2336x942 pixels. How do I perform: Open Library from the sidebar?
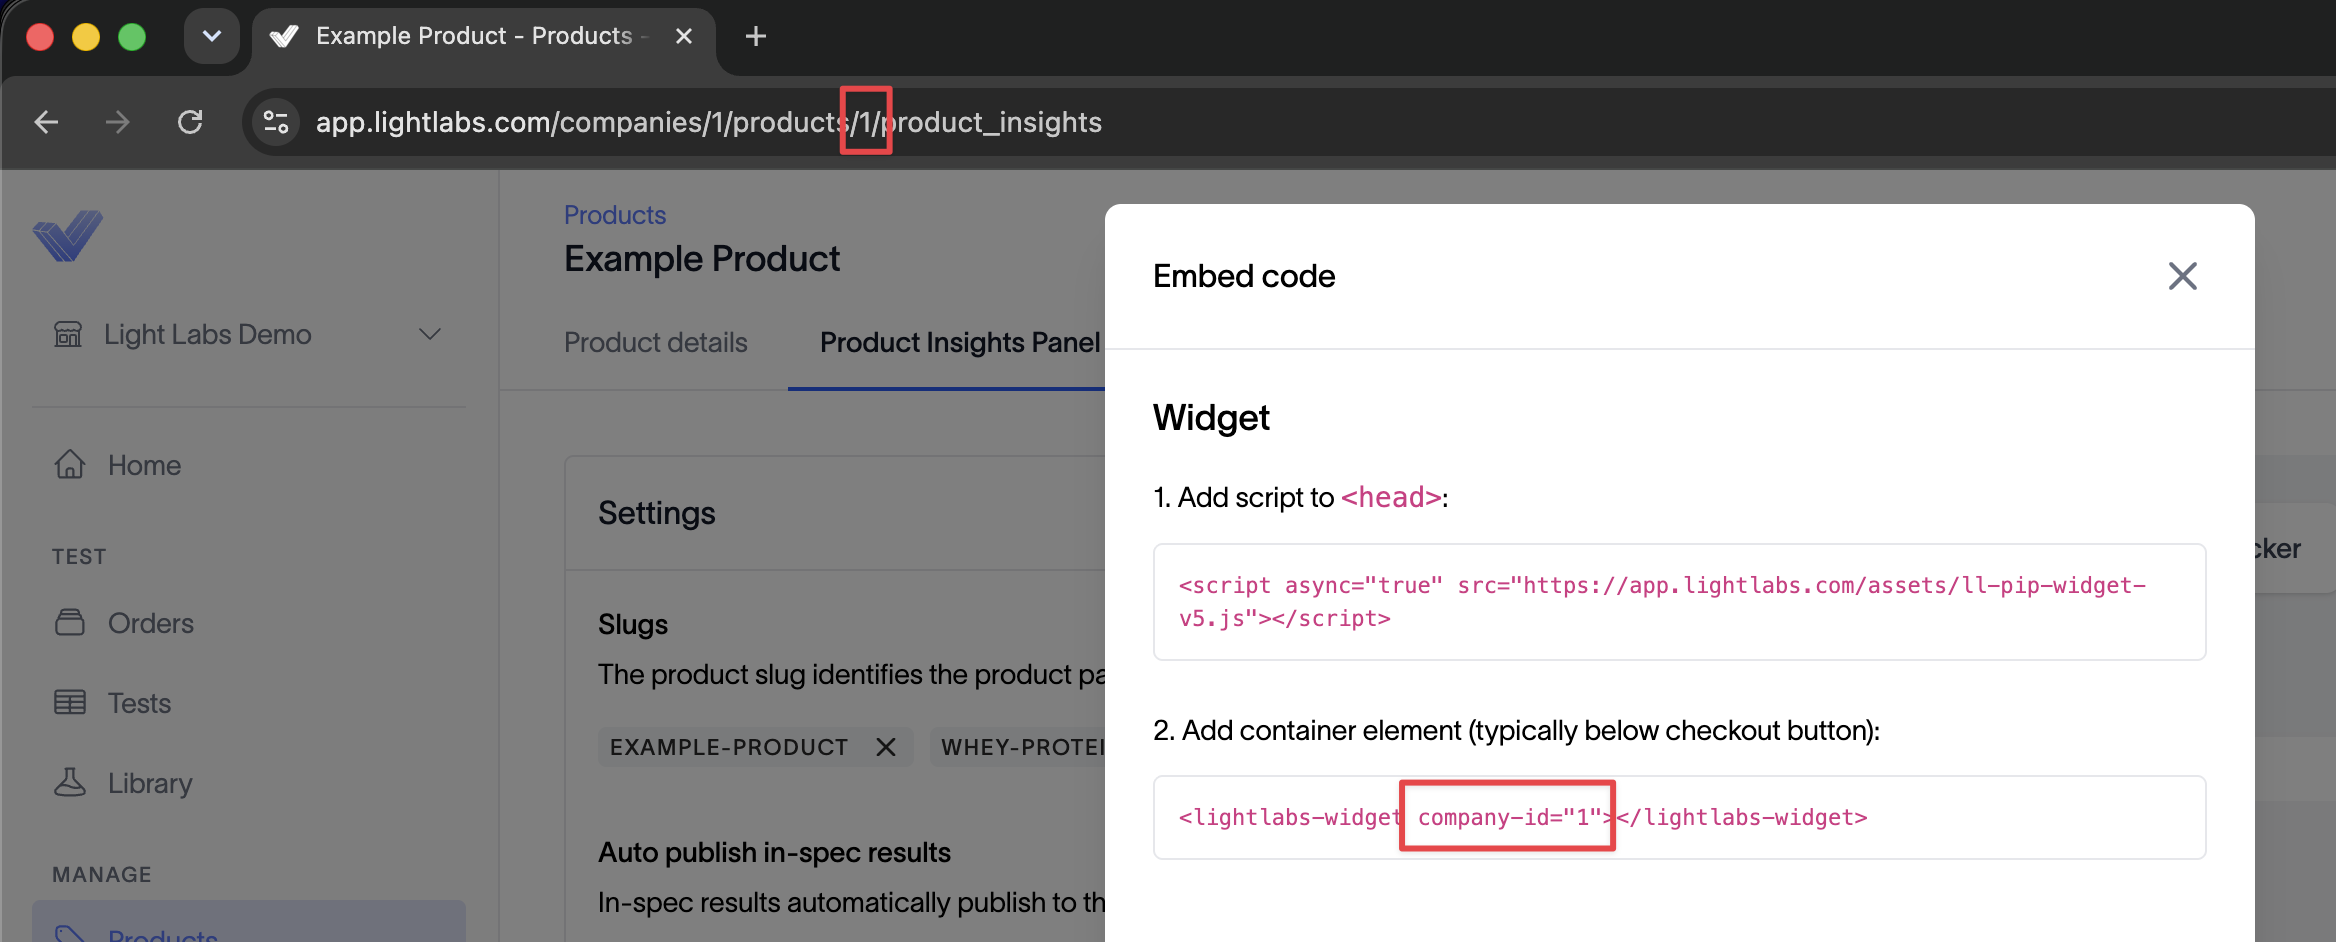150,783
